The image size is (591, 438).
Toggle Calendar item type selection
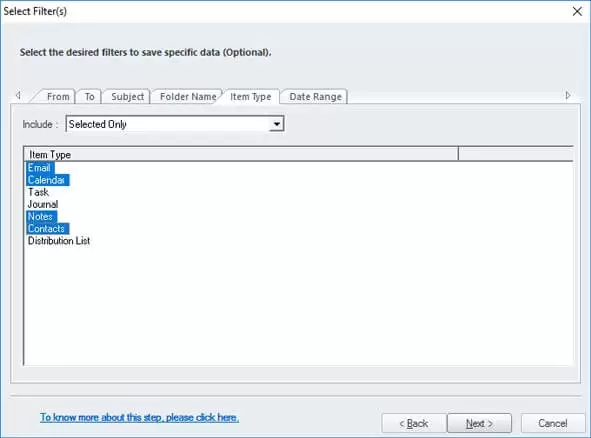[x=47, y=180]
